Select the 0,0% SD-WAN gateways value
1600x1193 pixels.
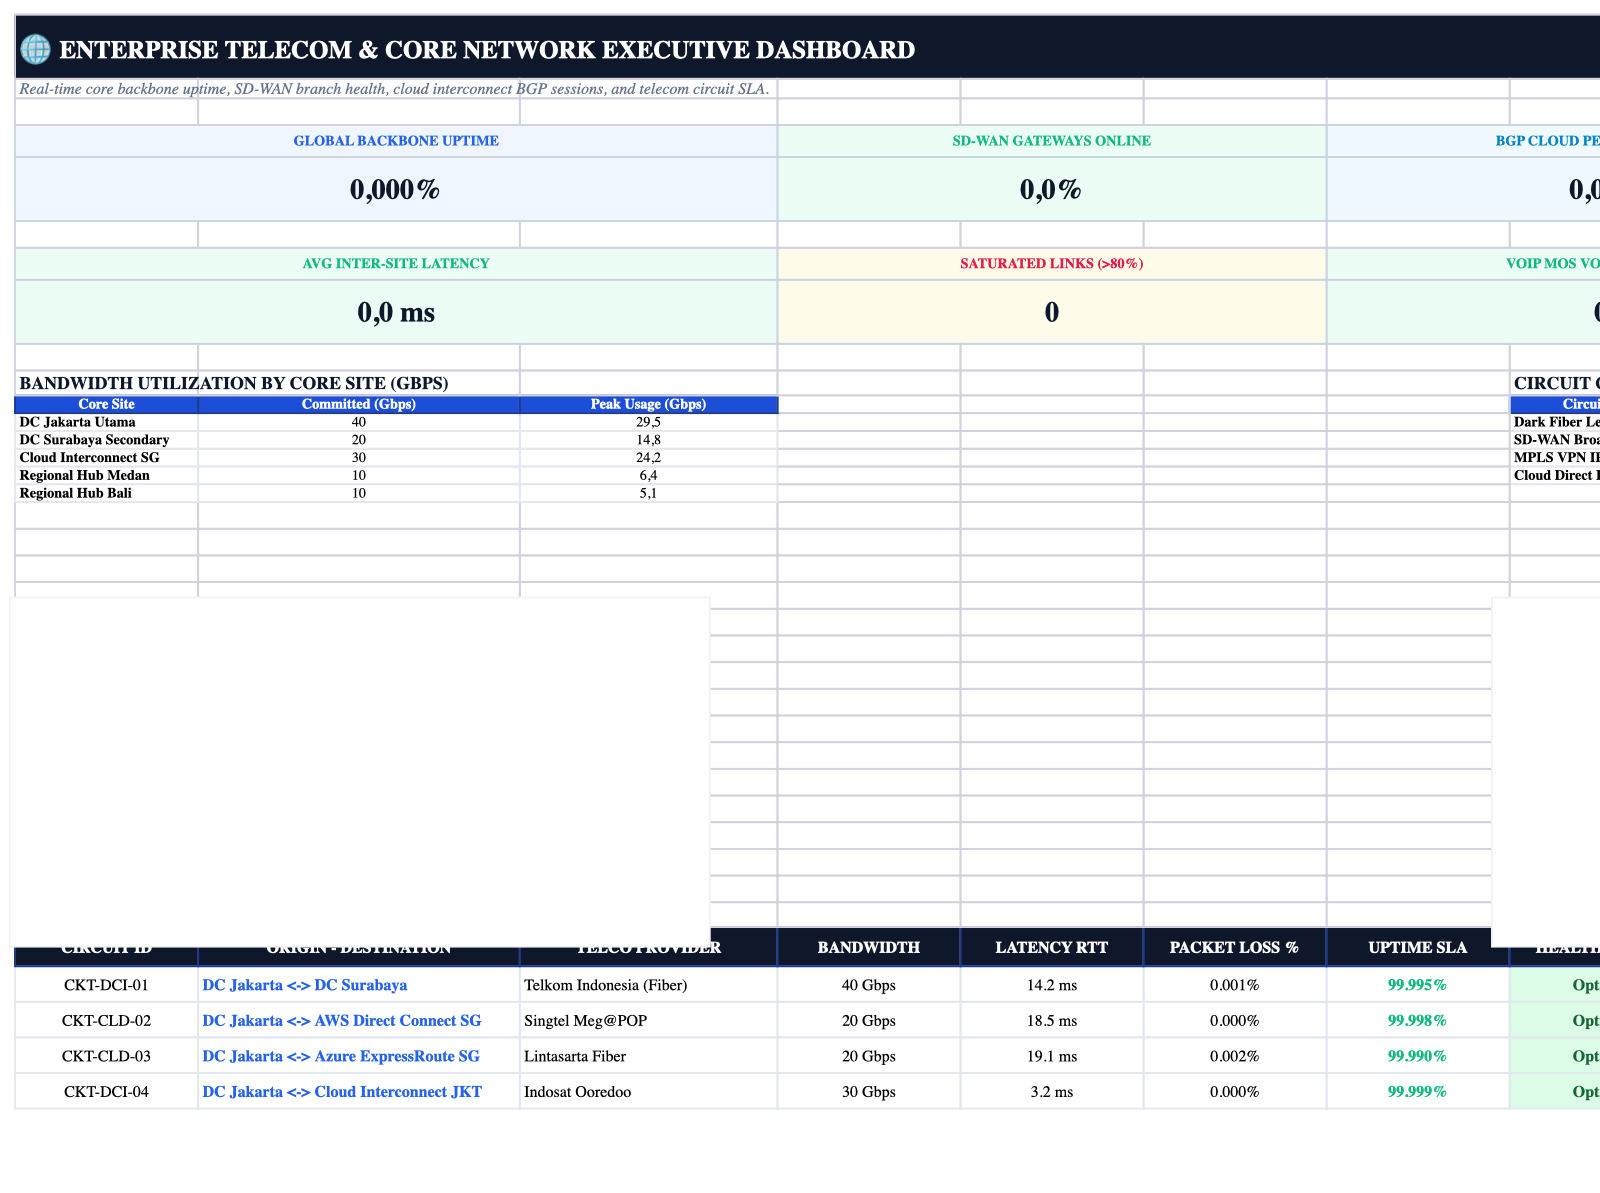[x=1051, y=189]
